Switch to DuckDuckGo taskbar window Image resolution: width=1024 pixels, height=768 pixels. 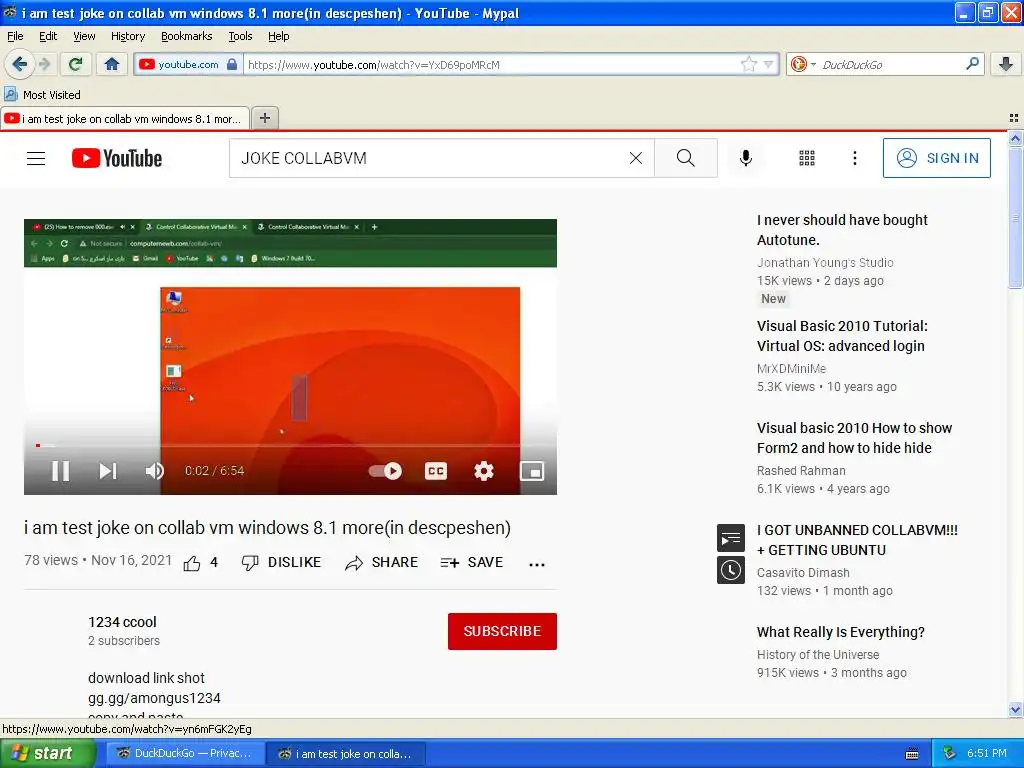click(x=185, y=754)
